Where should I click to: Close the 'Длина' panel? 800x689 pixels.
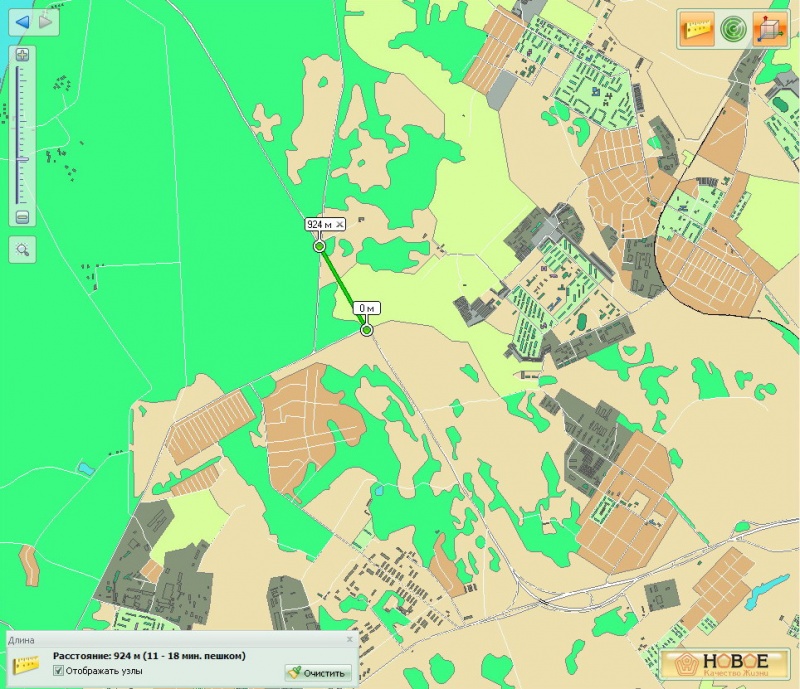point(349,639)
